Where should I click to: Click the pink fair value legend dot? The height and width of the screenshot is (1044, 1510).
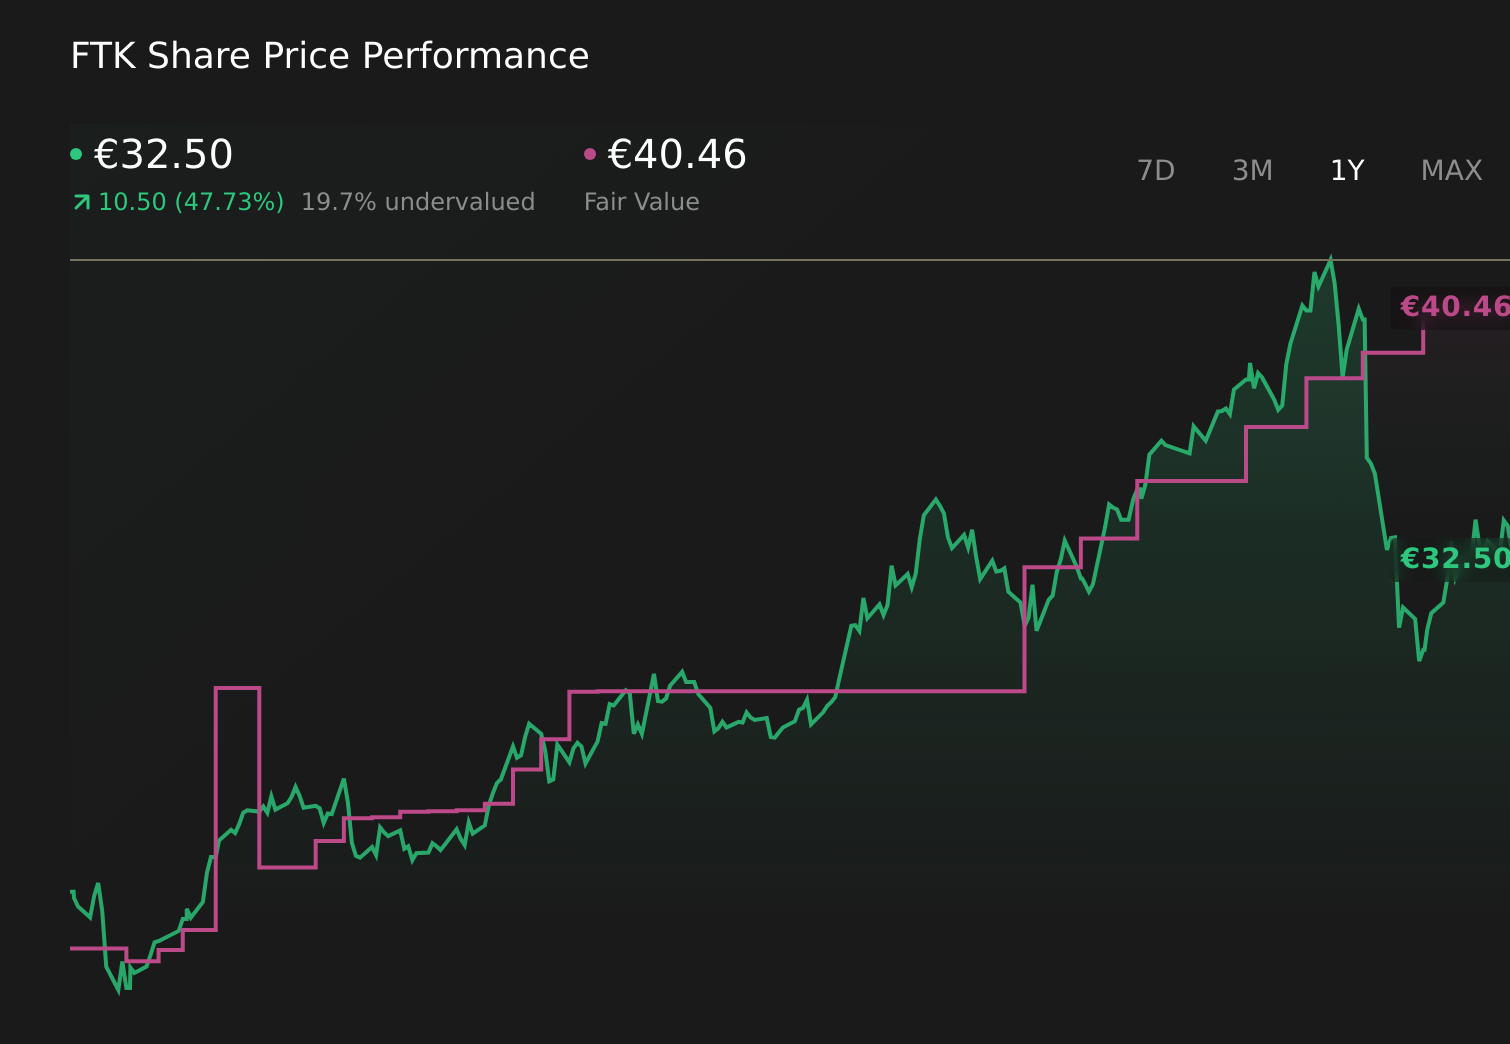[590, 152]
